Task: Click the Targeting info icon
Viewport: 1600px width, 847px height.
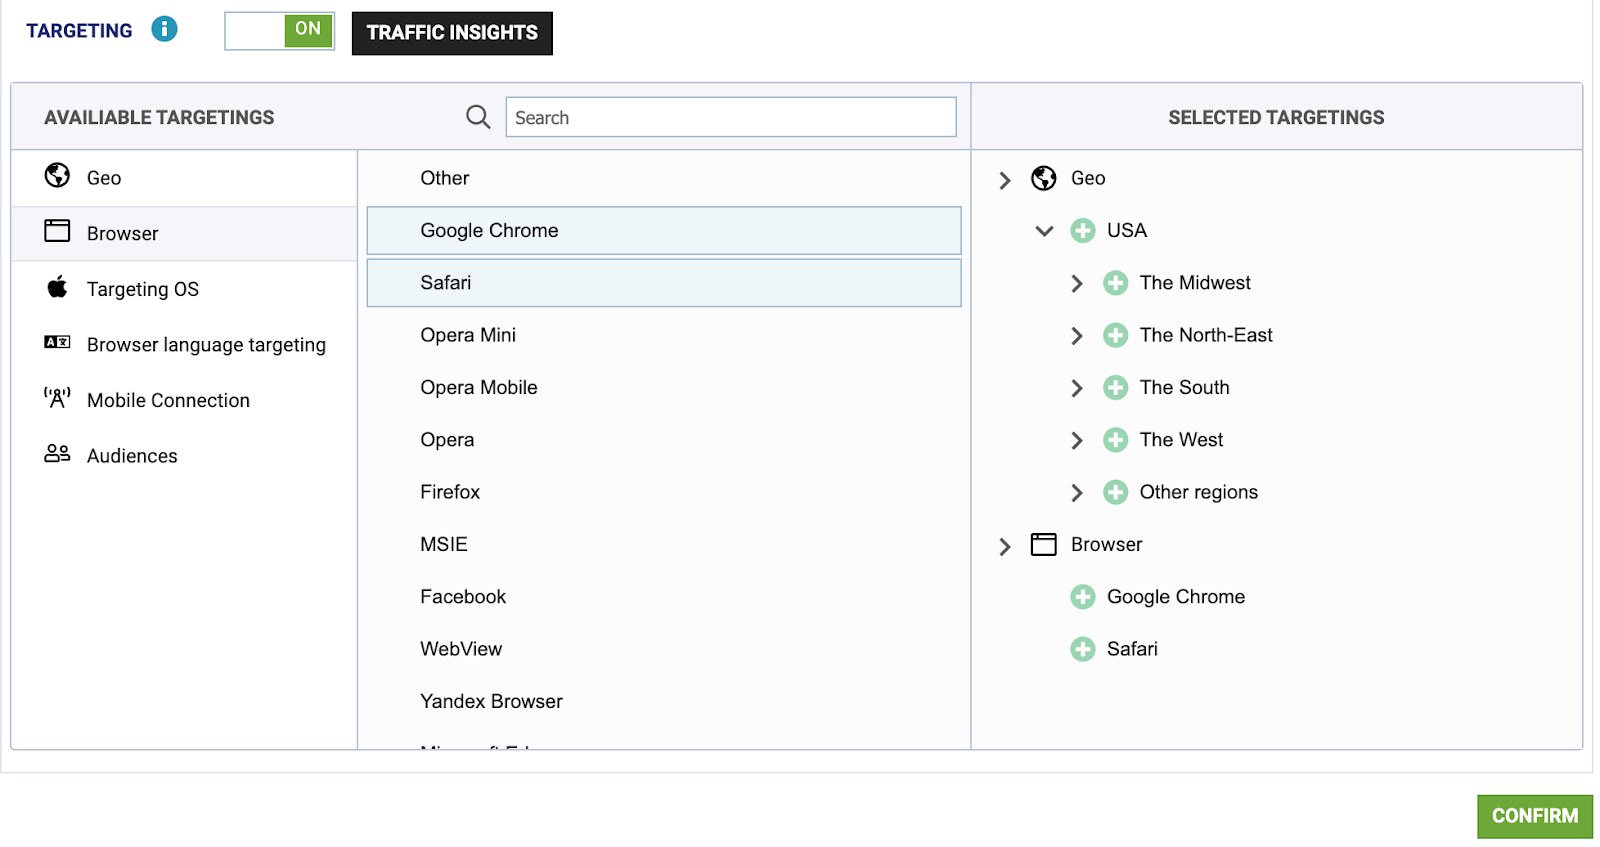Action: pyautogui.click(x=164, y=29)
